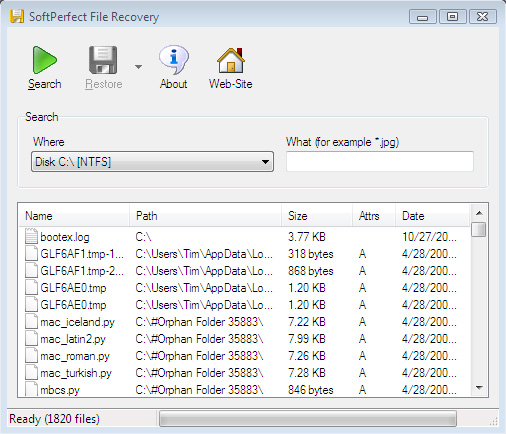
Task: Sort results by the Attrs column header
Action: [x=374, y=216]
